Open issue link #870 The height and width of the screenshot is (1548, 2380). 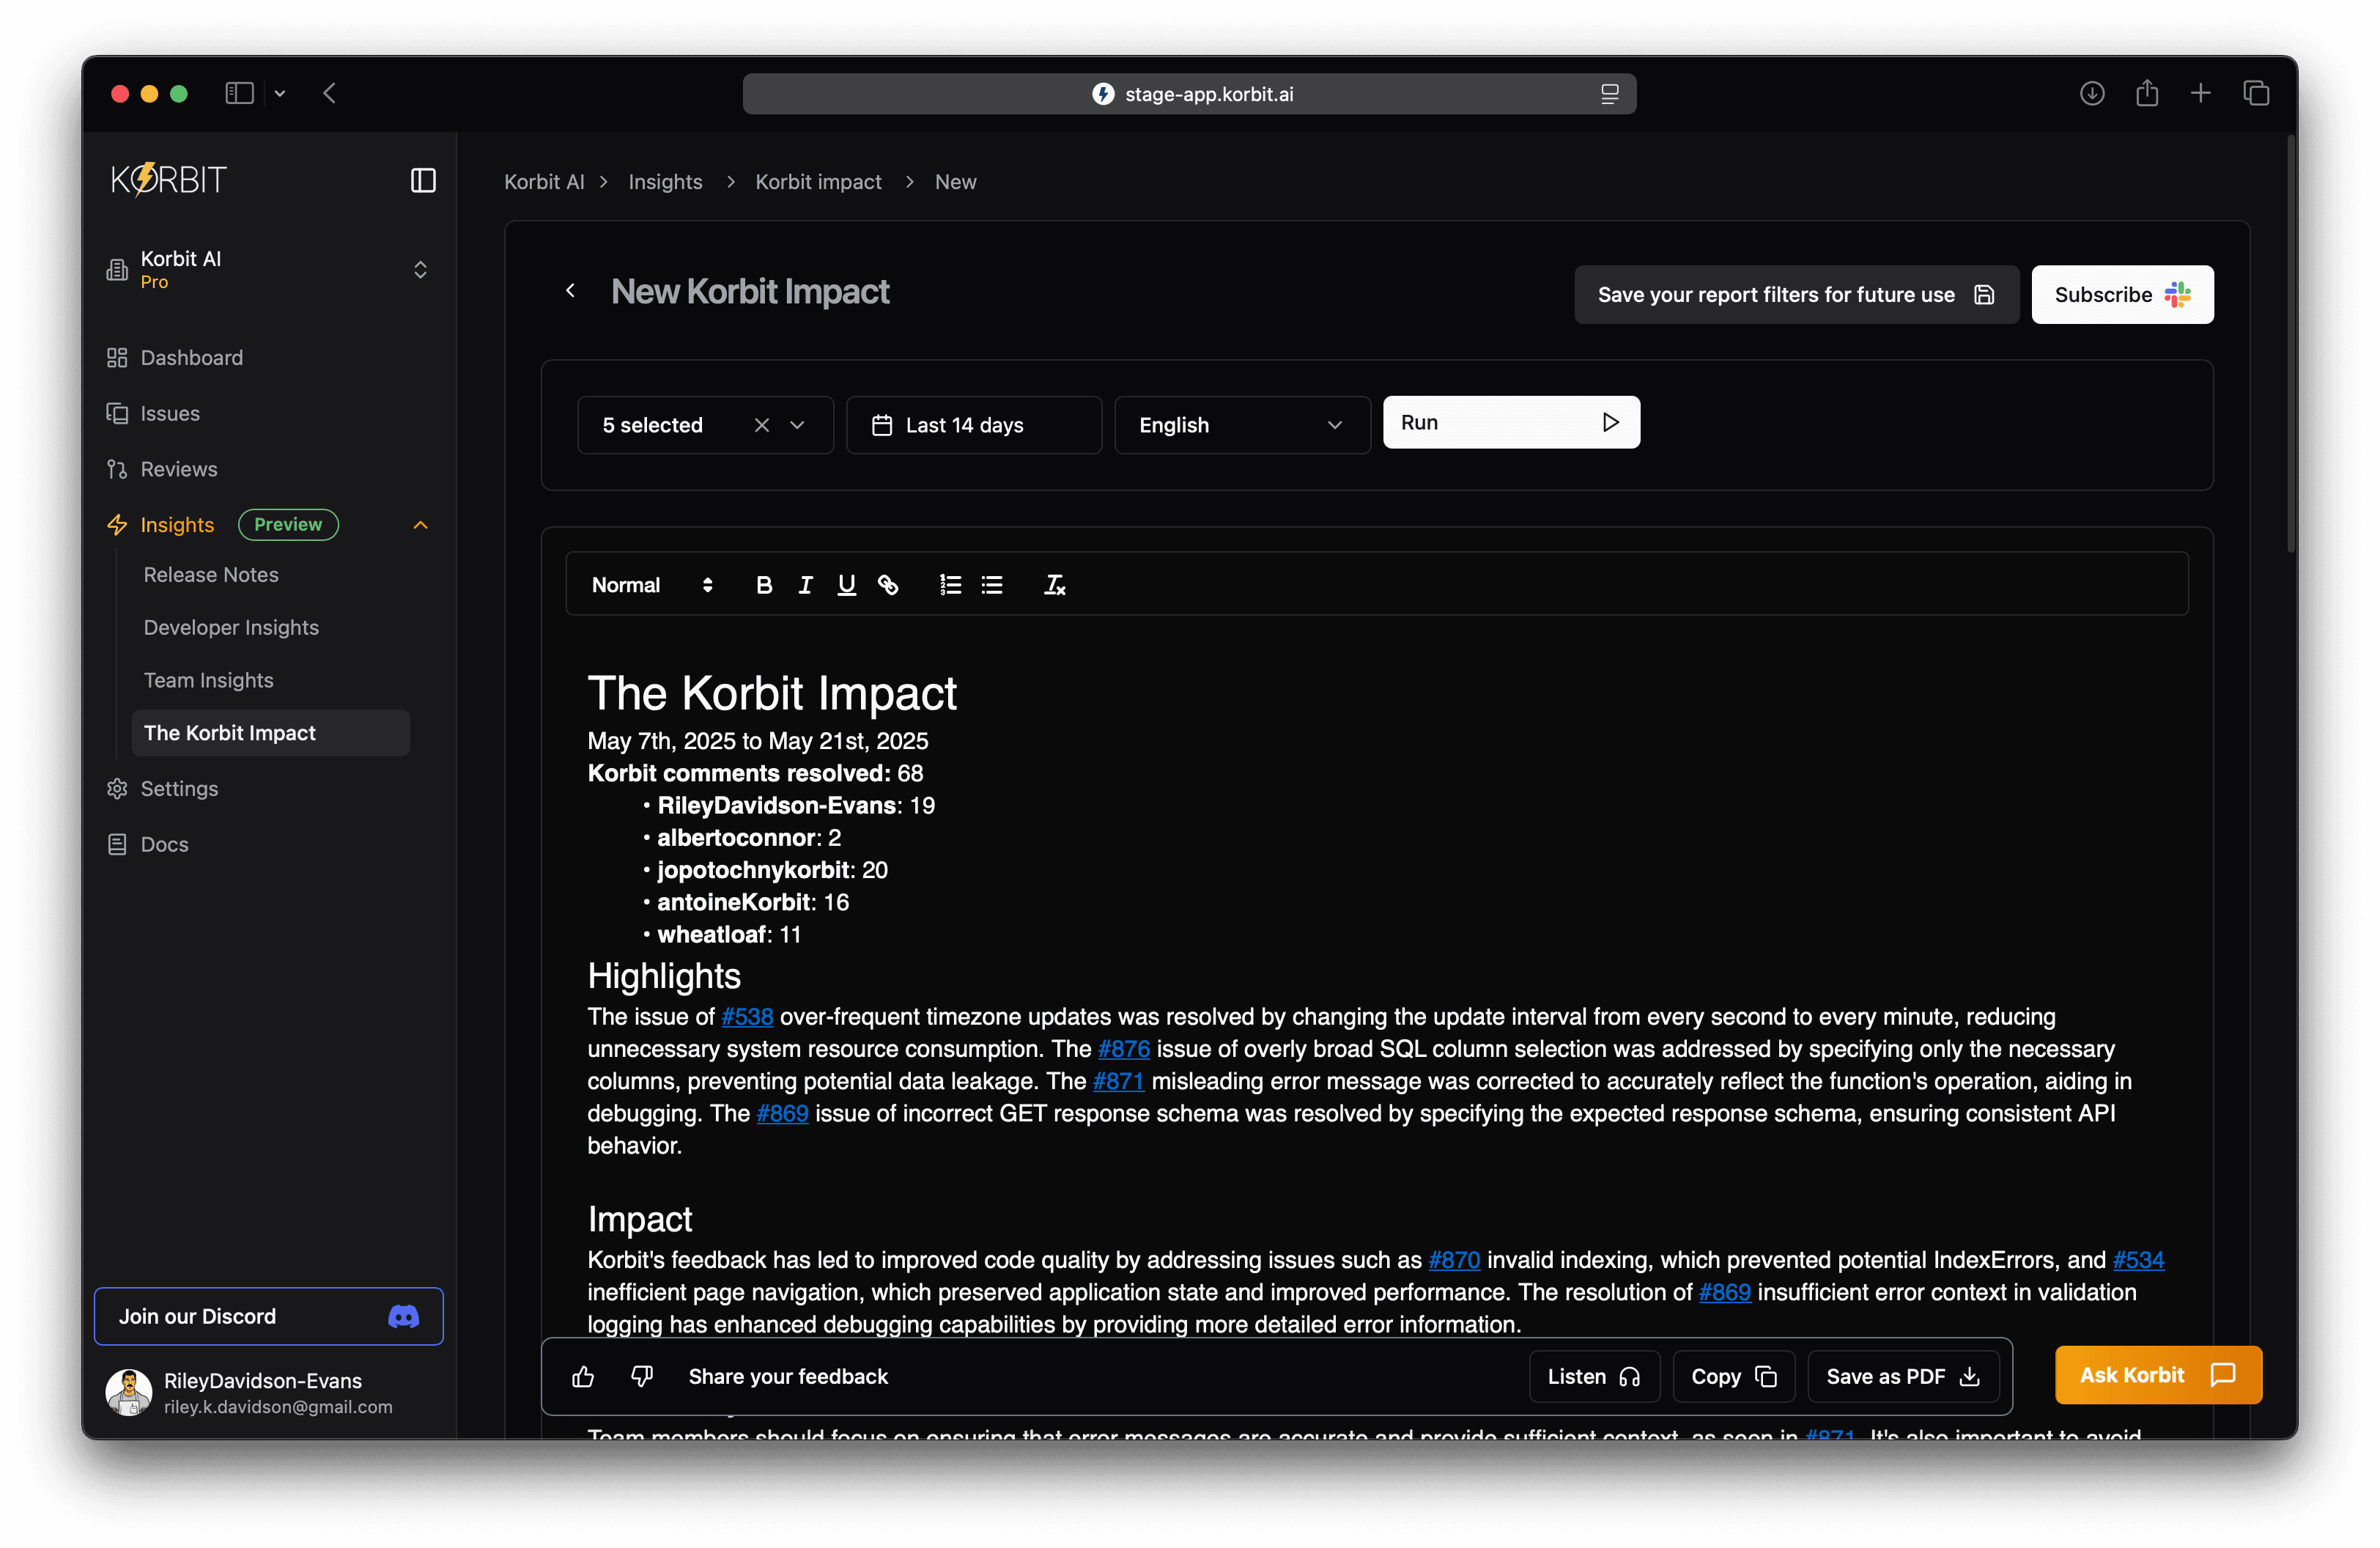pos(1454,1260)
